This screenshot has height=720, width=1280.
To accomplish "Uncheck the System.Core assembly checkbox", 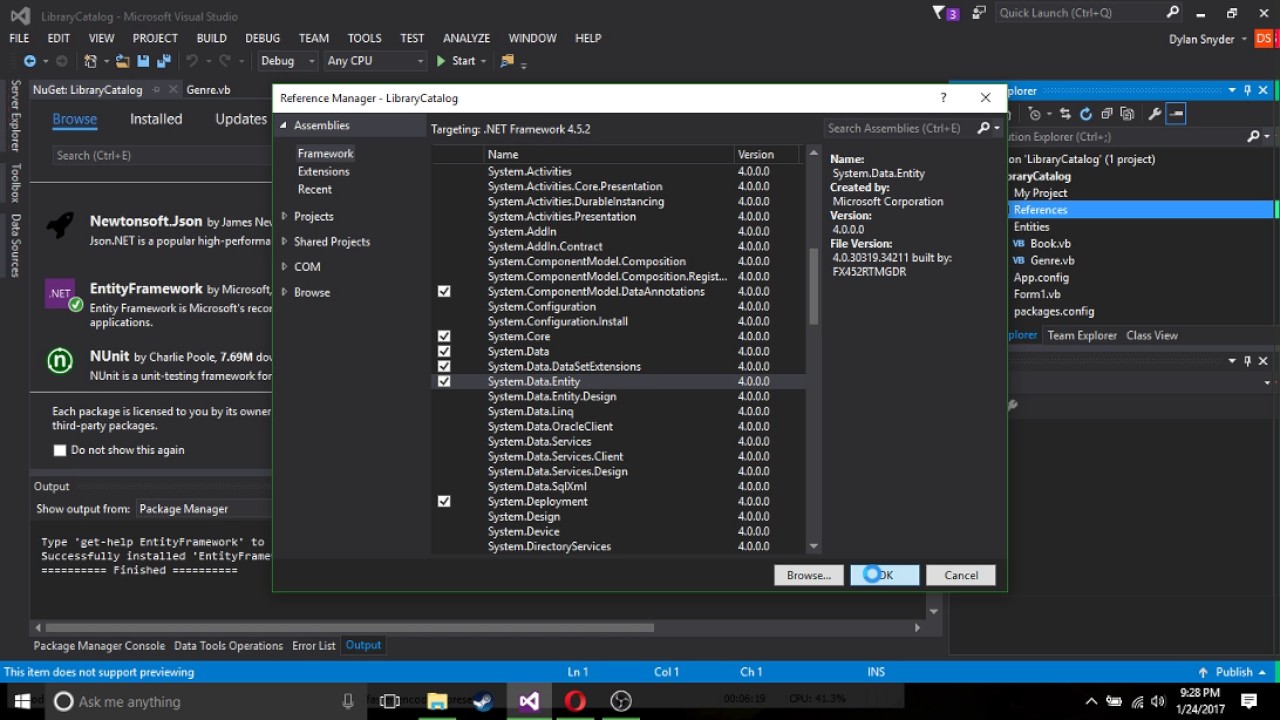I will 444,336.
